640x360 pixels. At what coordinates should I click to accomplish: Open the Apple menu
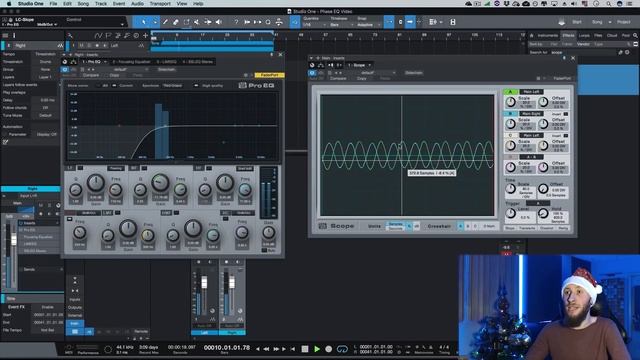[x=9, y=4]
